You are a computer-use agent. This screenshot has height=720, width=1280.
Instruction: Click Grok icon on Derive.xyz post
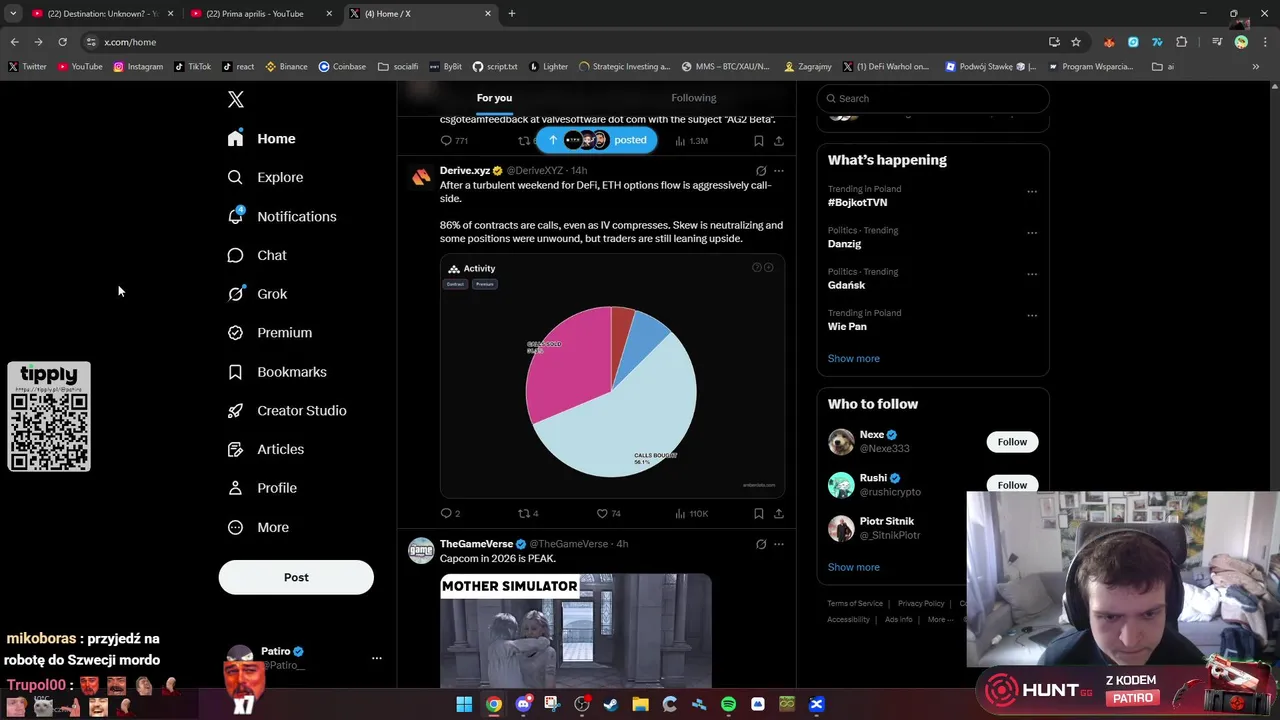[761, 171]
